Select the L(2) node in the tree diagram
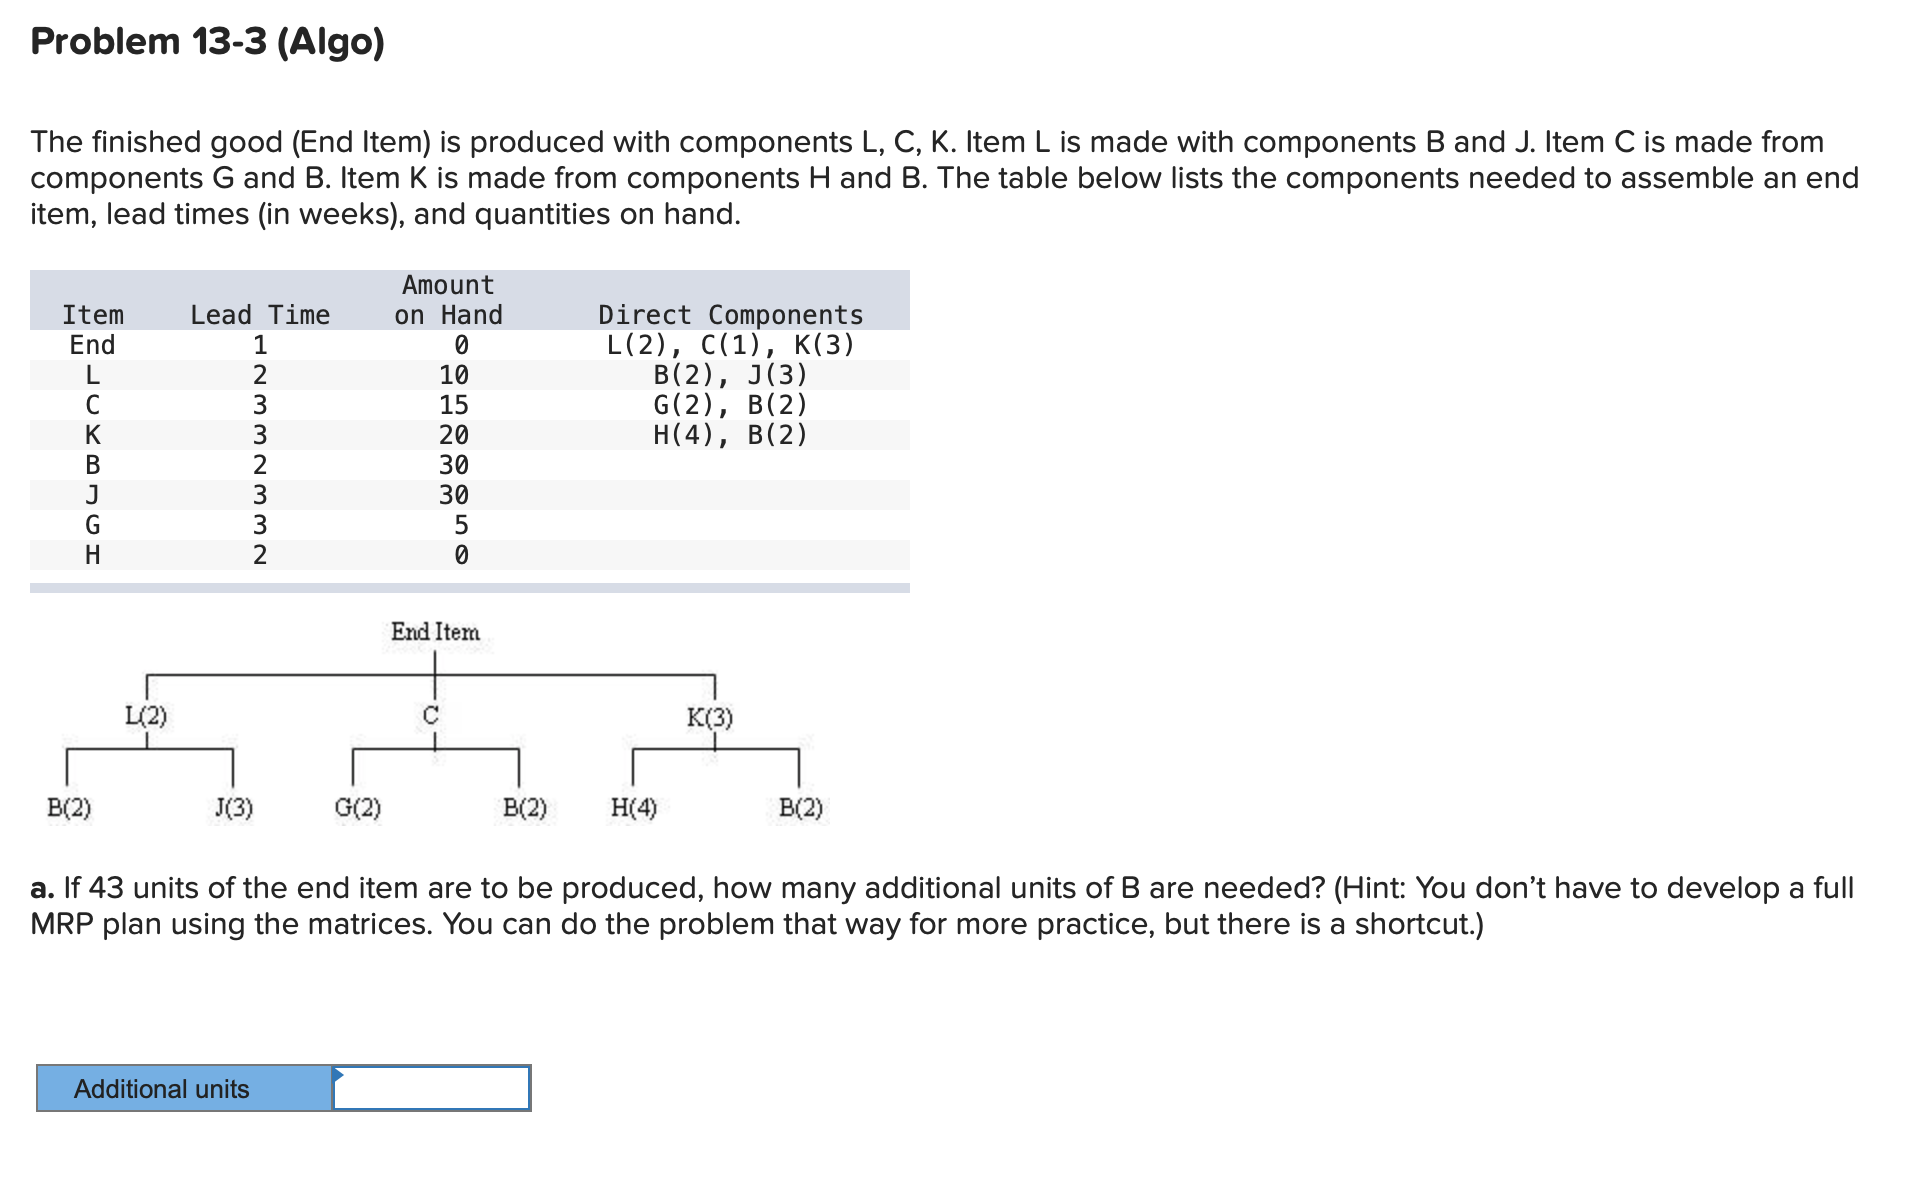 pos(146,715)
